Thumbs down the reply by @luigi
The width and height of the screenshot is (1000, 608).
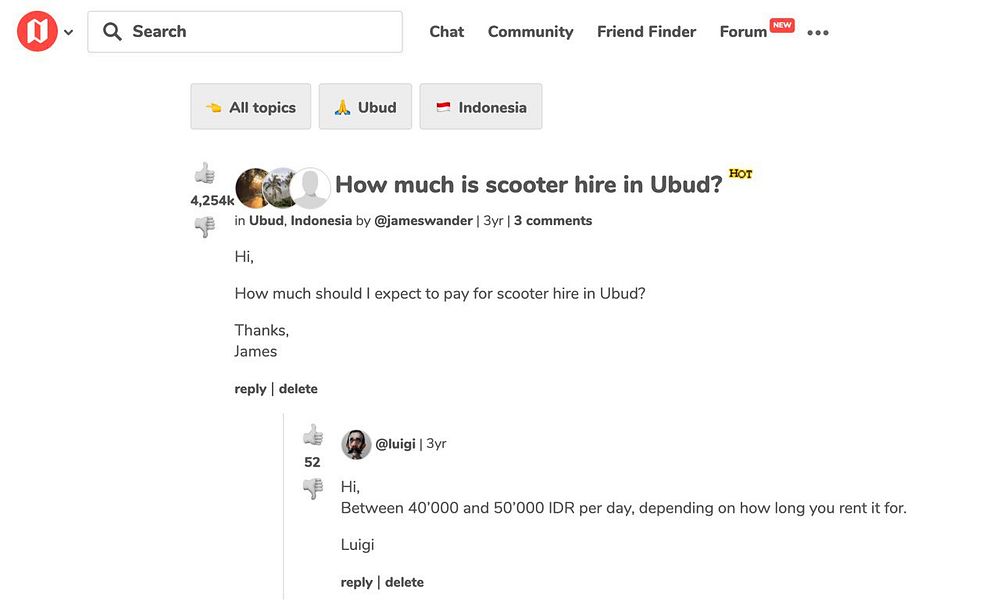point(313,489)
